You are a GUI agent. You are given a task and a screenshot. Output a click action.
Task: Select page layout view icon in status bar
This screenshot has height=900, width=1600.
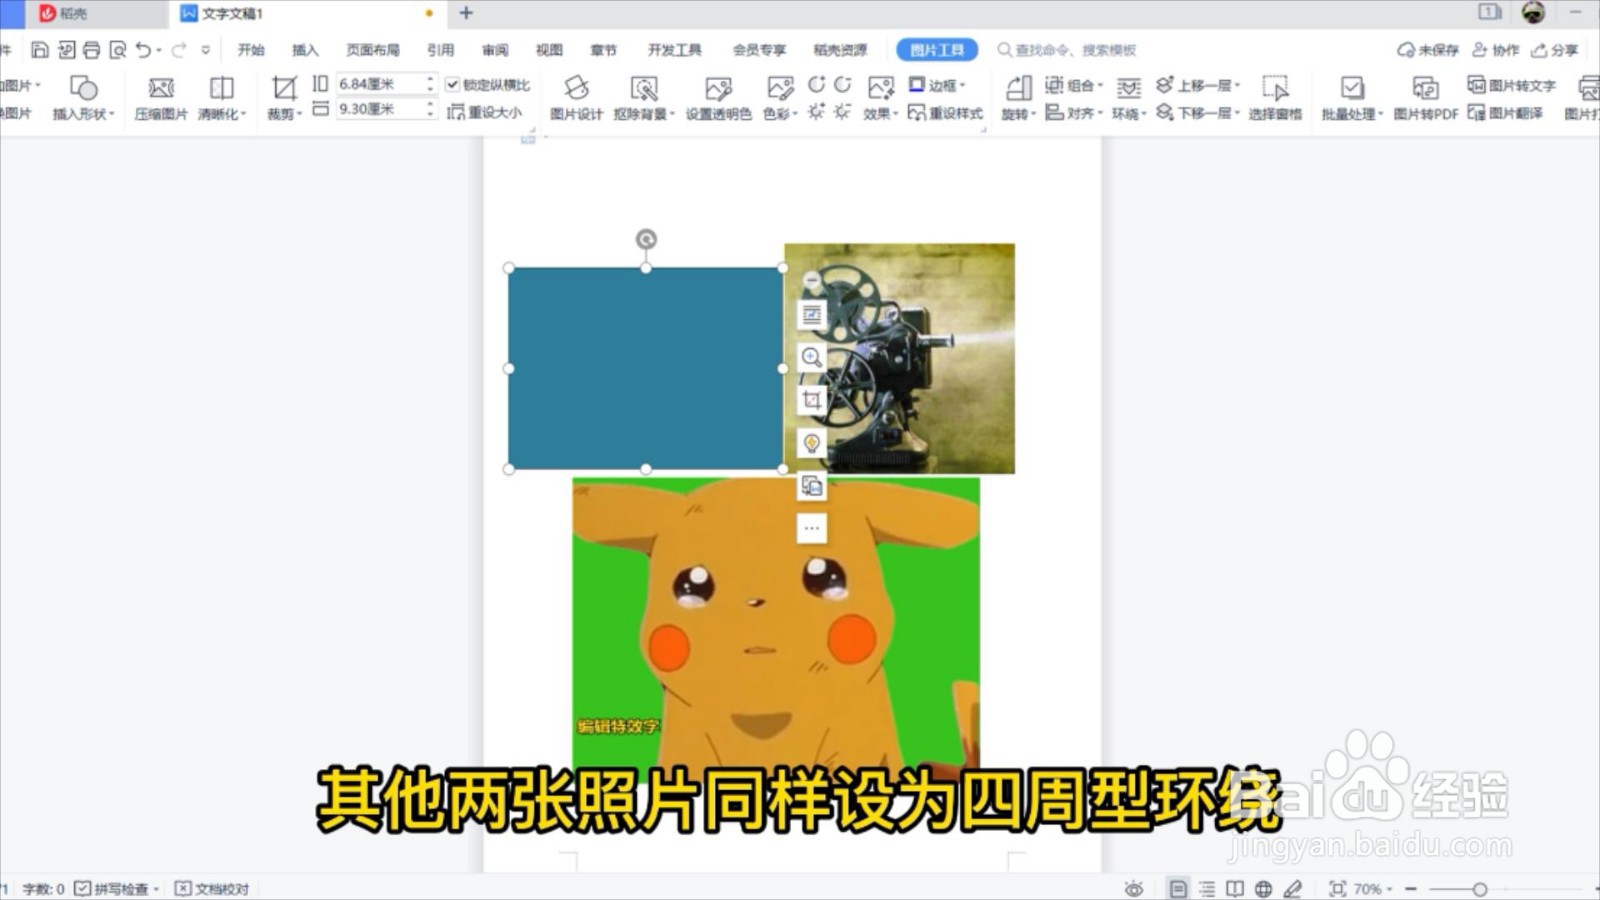click(x=1178, y=888)
